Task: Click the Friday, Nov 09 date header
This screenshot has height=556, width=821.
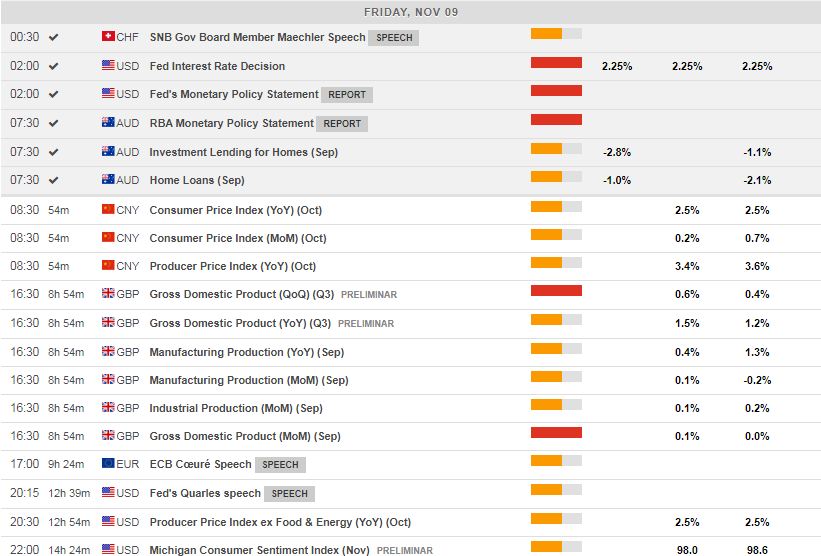Action: [x=410, y=12]
